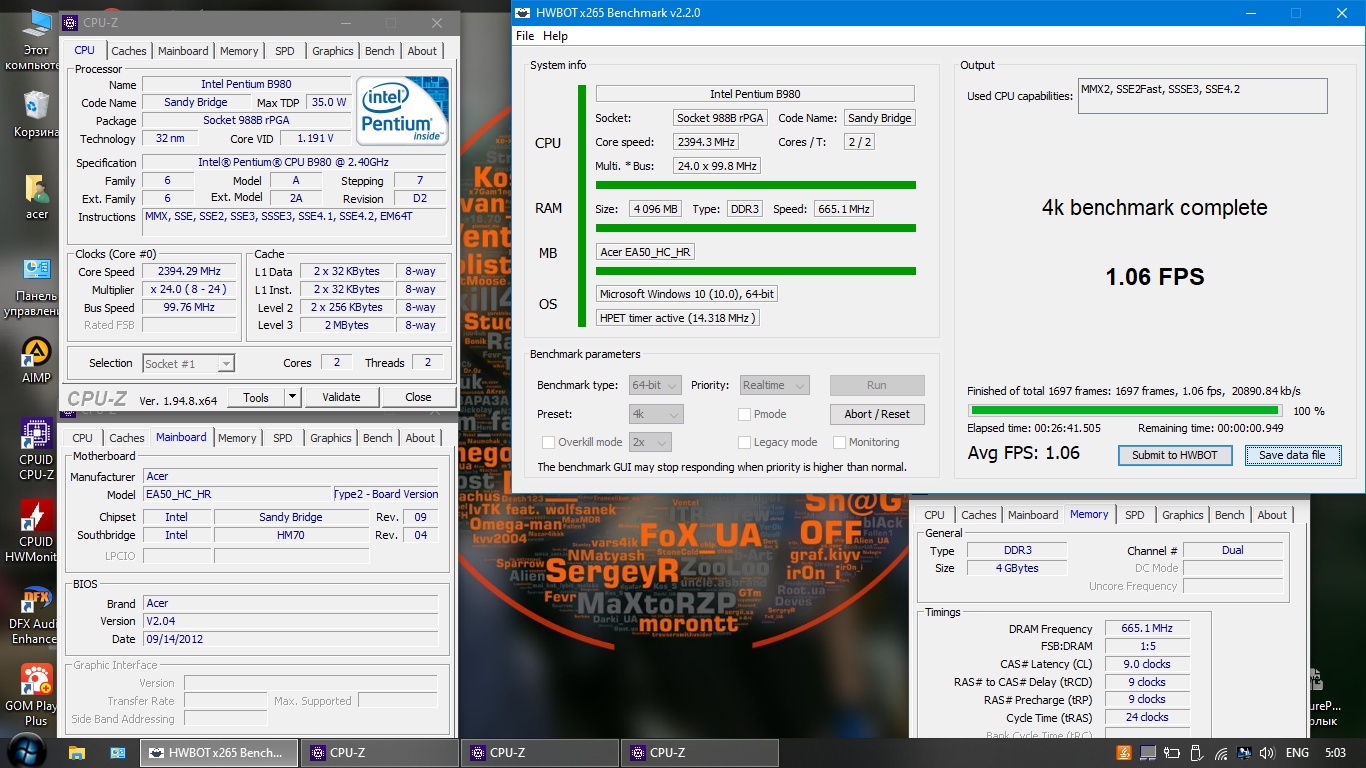
Task: Click the Validate button in CPU-Z
Action: tap(341, 397)
